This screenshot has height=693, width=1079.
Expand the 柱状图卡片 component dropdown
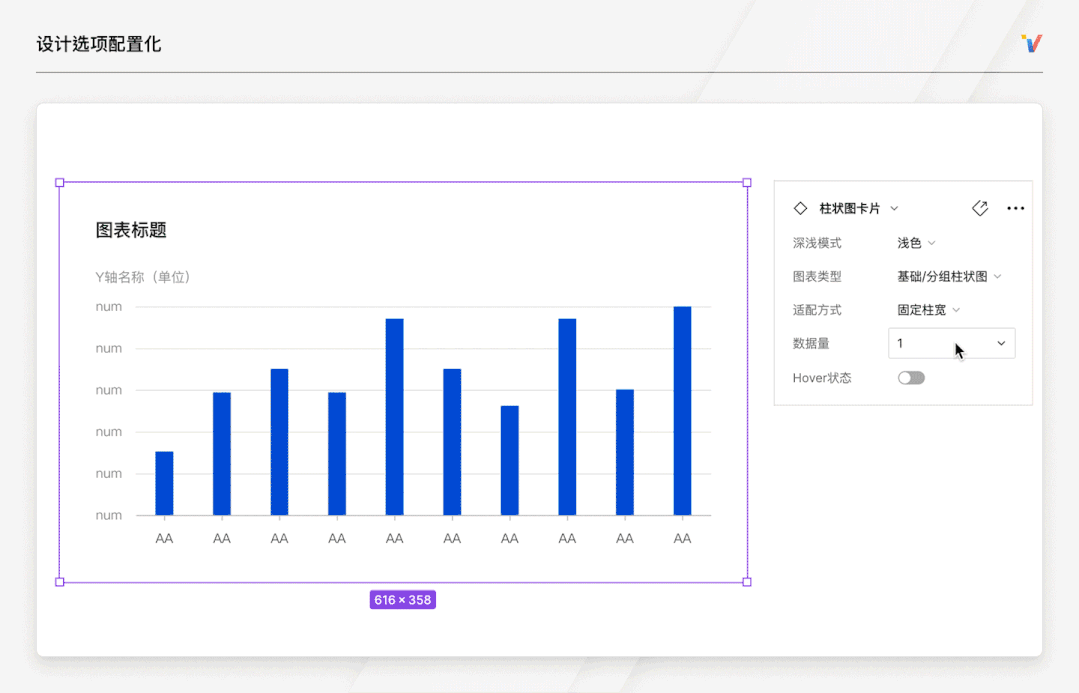pyautogui.click(x=894, y=207)
